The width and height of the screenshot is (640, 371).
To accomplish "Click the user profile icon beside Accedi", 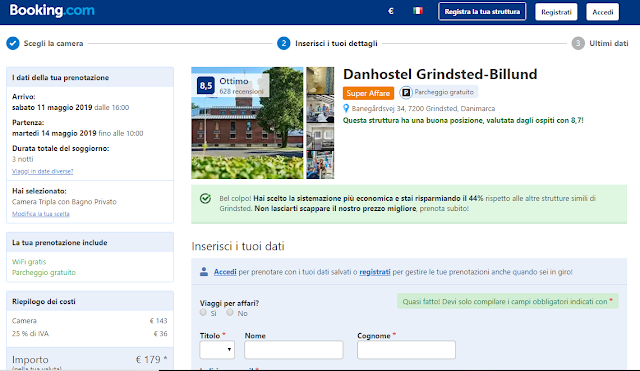I will (204, 272).
